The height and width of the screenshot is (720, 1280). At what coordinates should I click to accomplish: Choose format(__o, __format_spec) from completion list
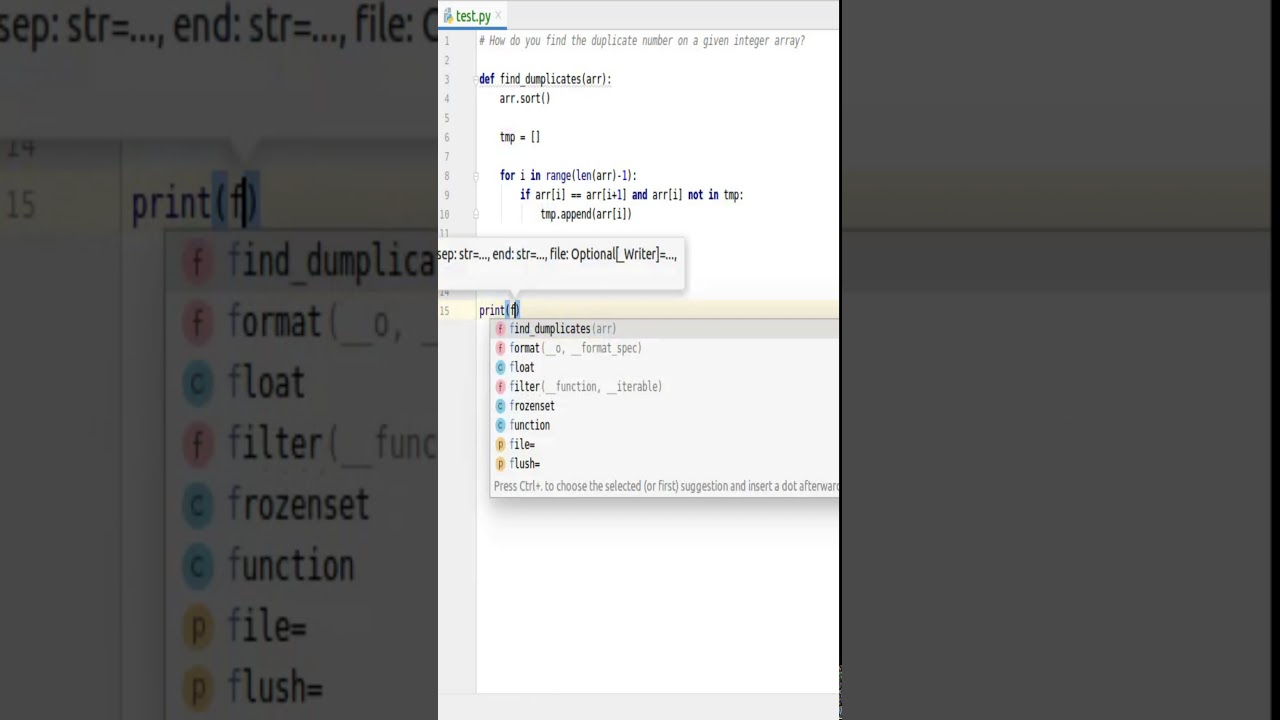pos(664,348)
